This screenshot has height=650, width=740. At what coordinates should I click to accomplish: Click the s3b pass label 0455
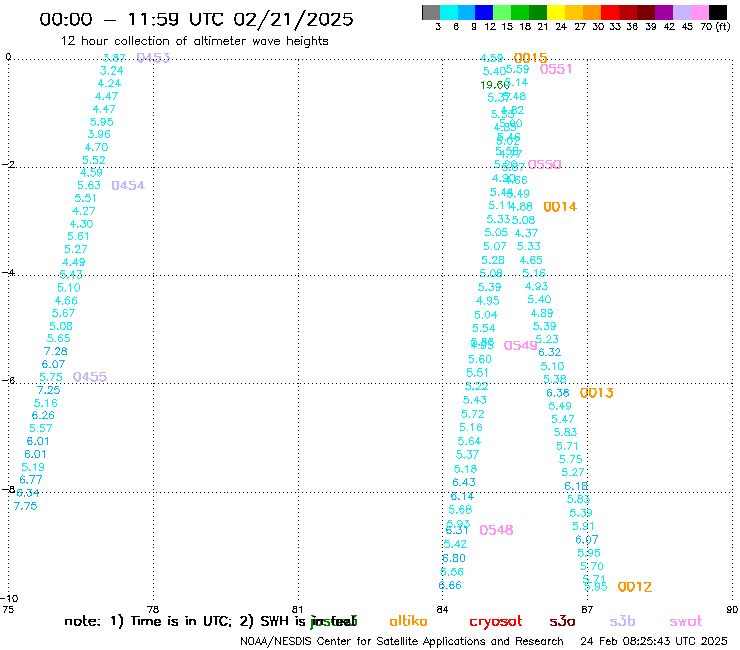point(90,377)
